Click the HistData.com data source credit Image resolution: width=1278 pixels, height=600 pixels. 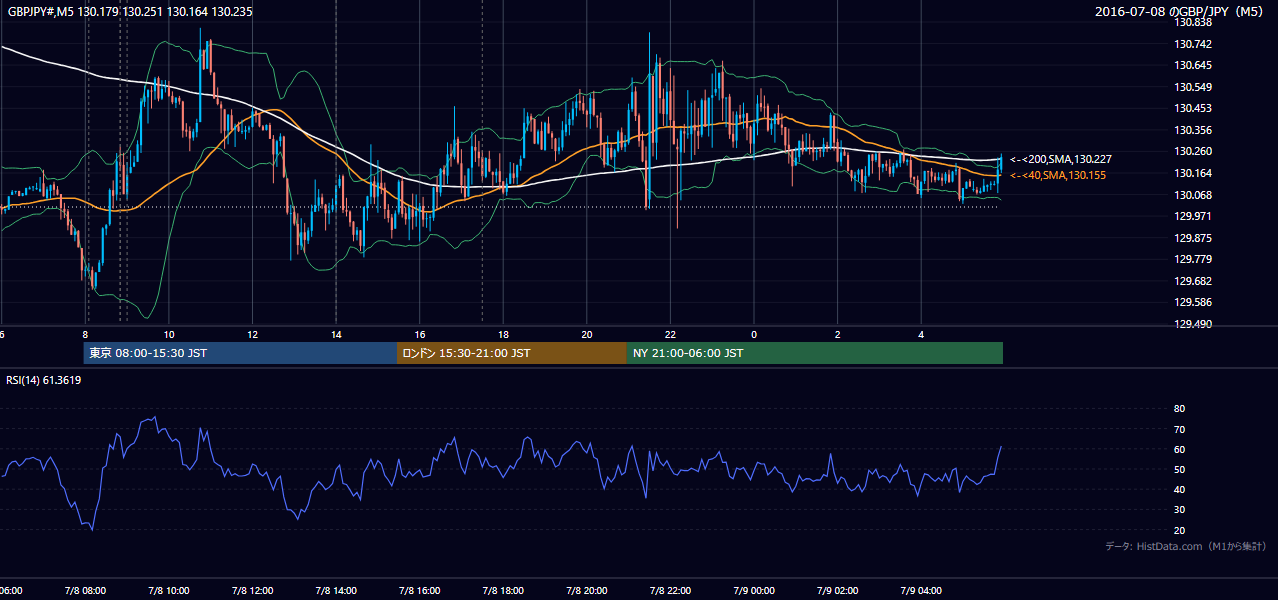coord(1185,546)
